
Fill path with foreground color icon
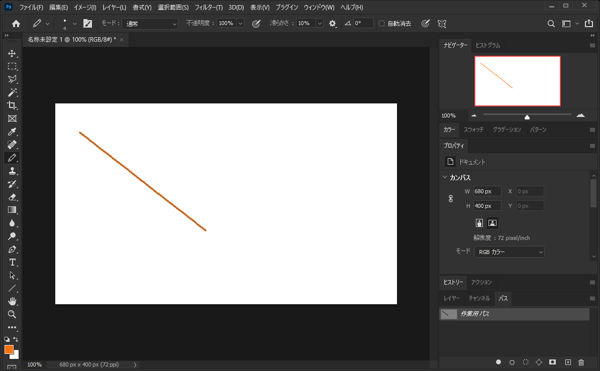[x=498, y=362]
